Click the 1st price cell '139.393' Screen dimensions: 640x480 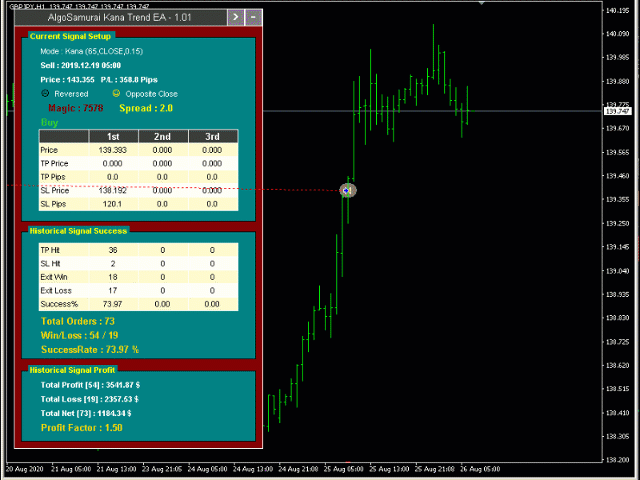click(x=113, y=150)
